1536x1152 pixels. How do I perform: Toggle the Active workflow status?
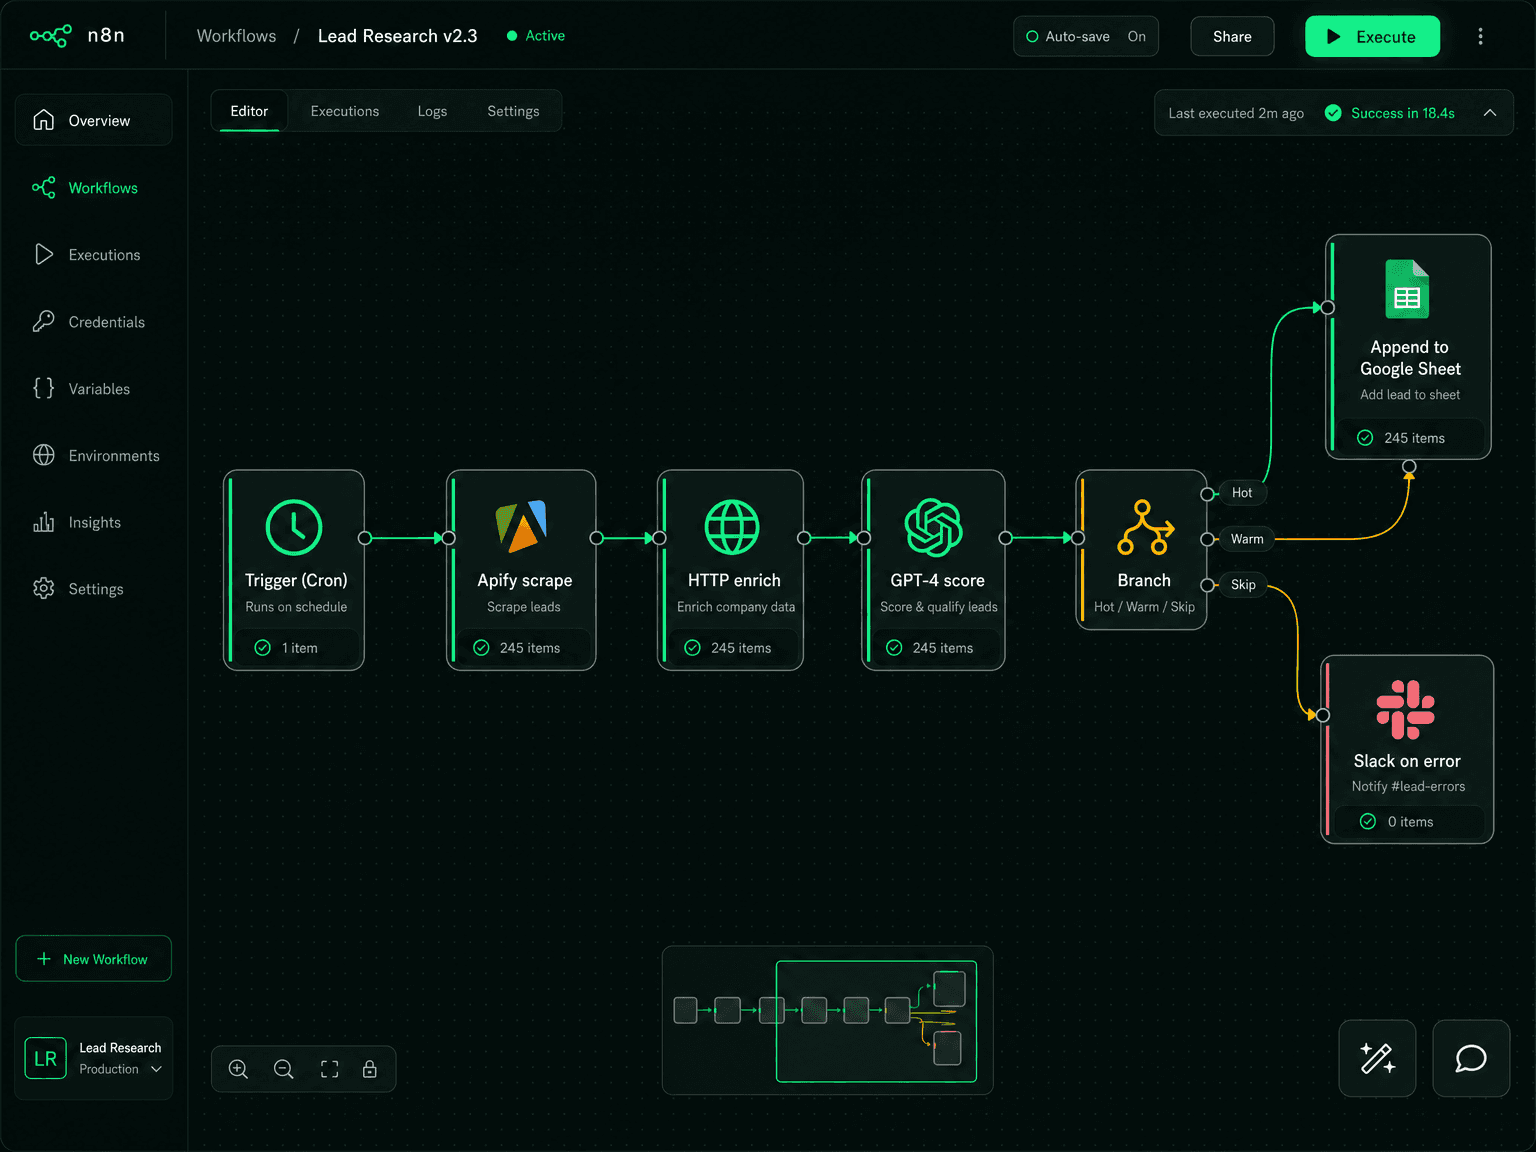[536, 36]
